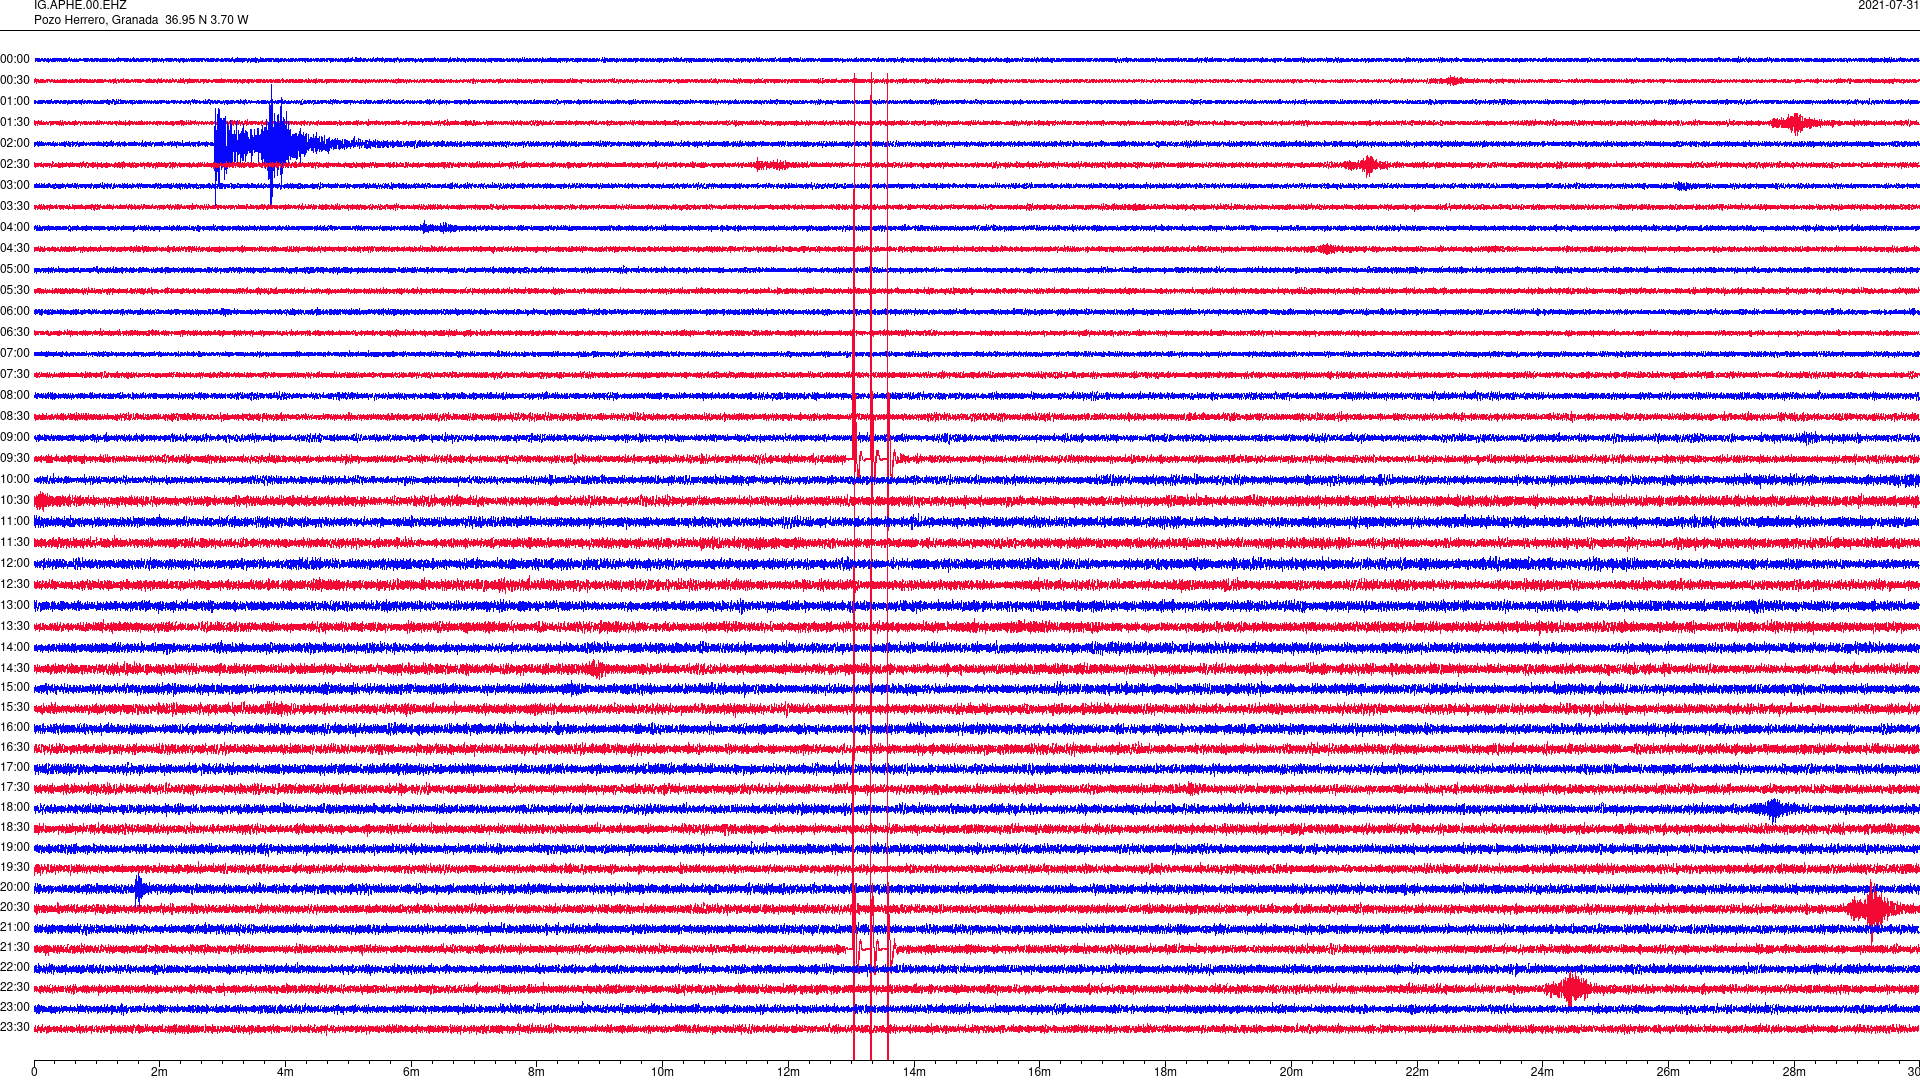
Task: Click the 20m tick on time axis
Action: point(1291,1072)
